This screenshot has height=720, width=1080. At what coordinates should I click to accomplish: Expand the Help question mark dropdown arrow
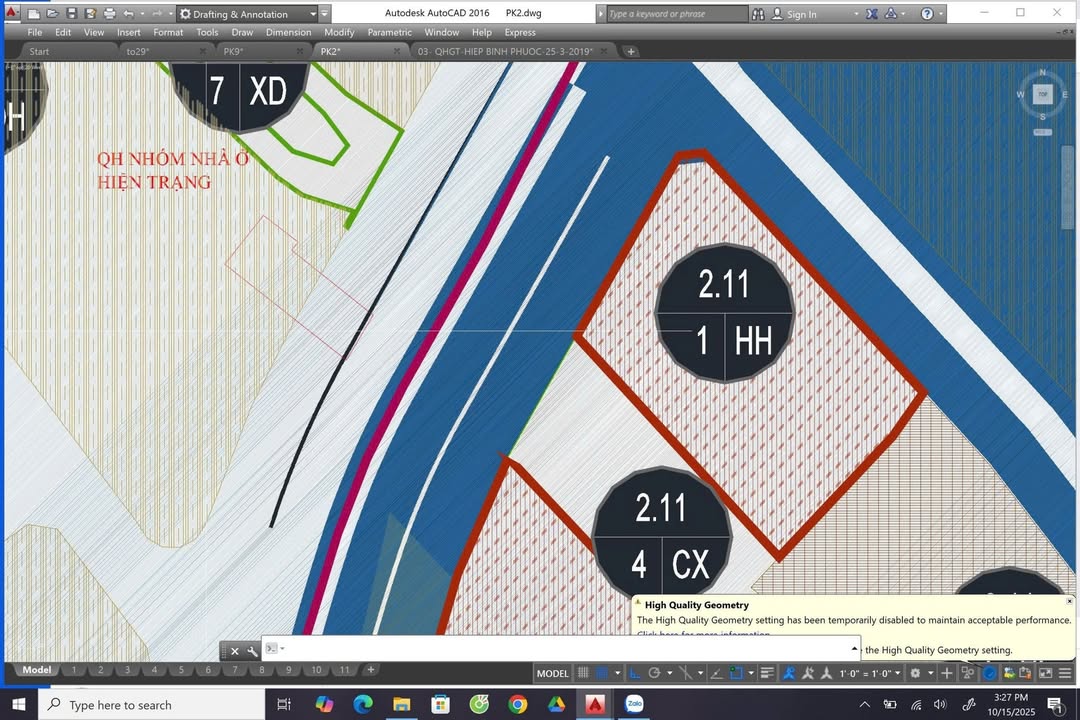[x=940, y=14]
